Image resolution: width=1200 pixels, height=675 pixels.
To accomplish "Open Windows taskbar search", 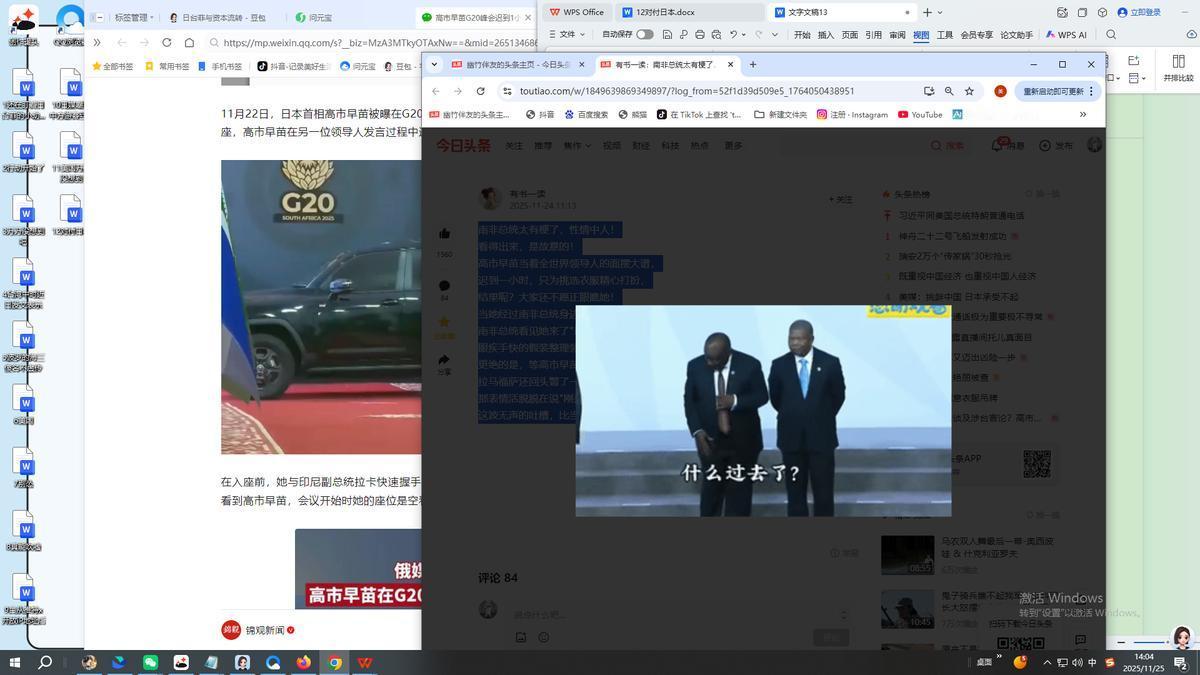I will point(45,662).
